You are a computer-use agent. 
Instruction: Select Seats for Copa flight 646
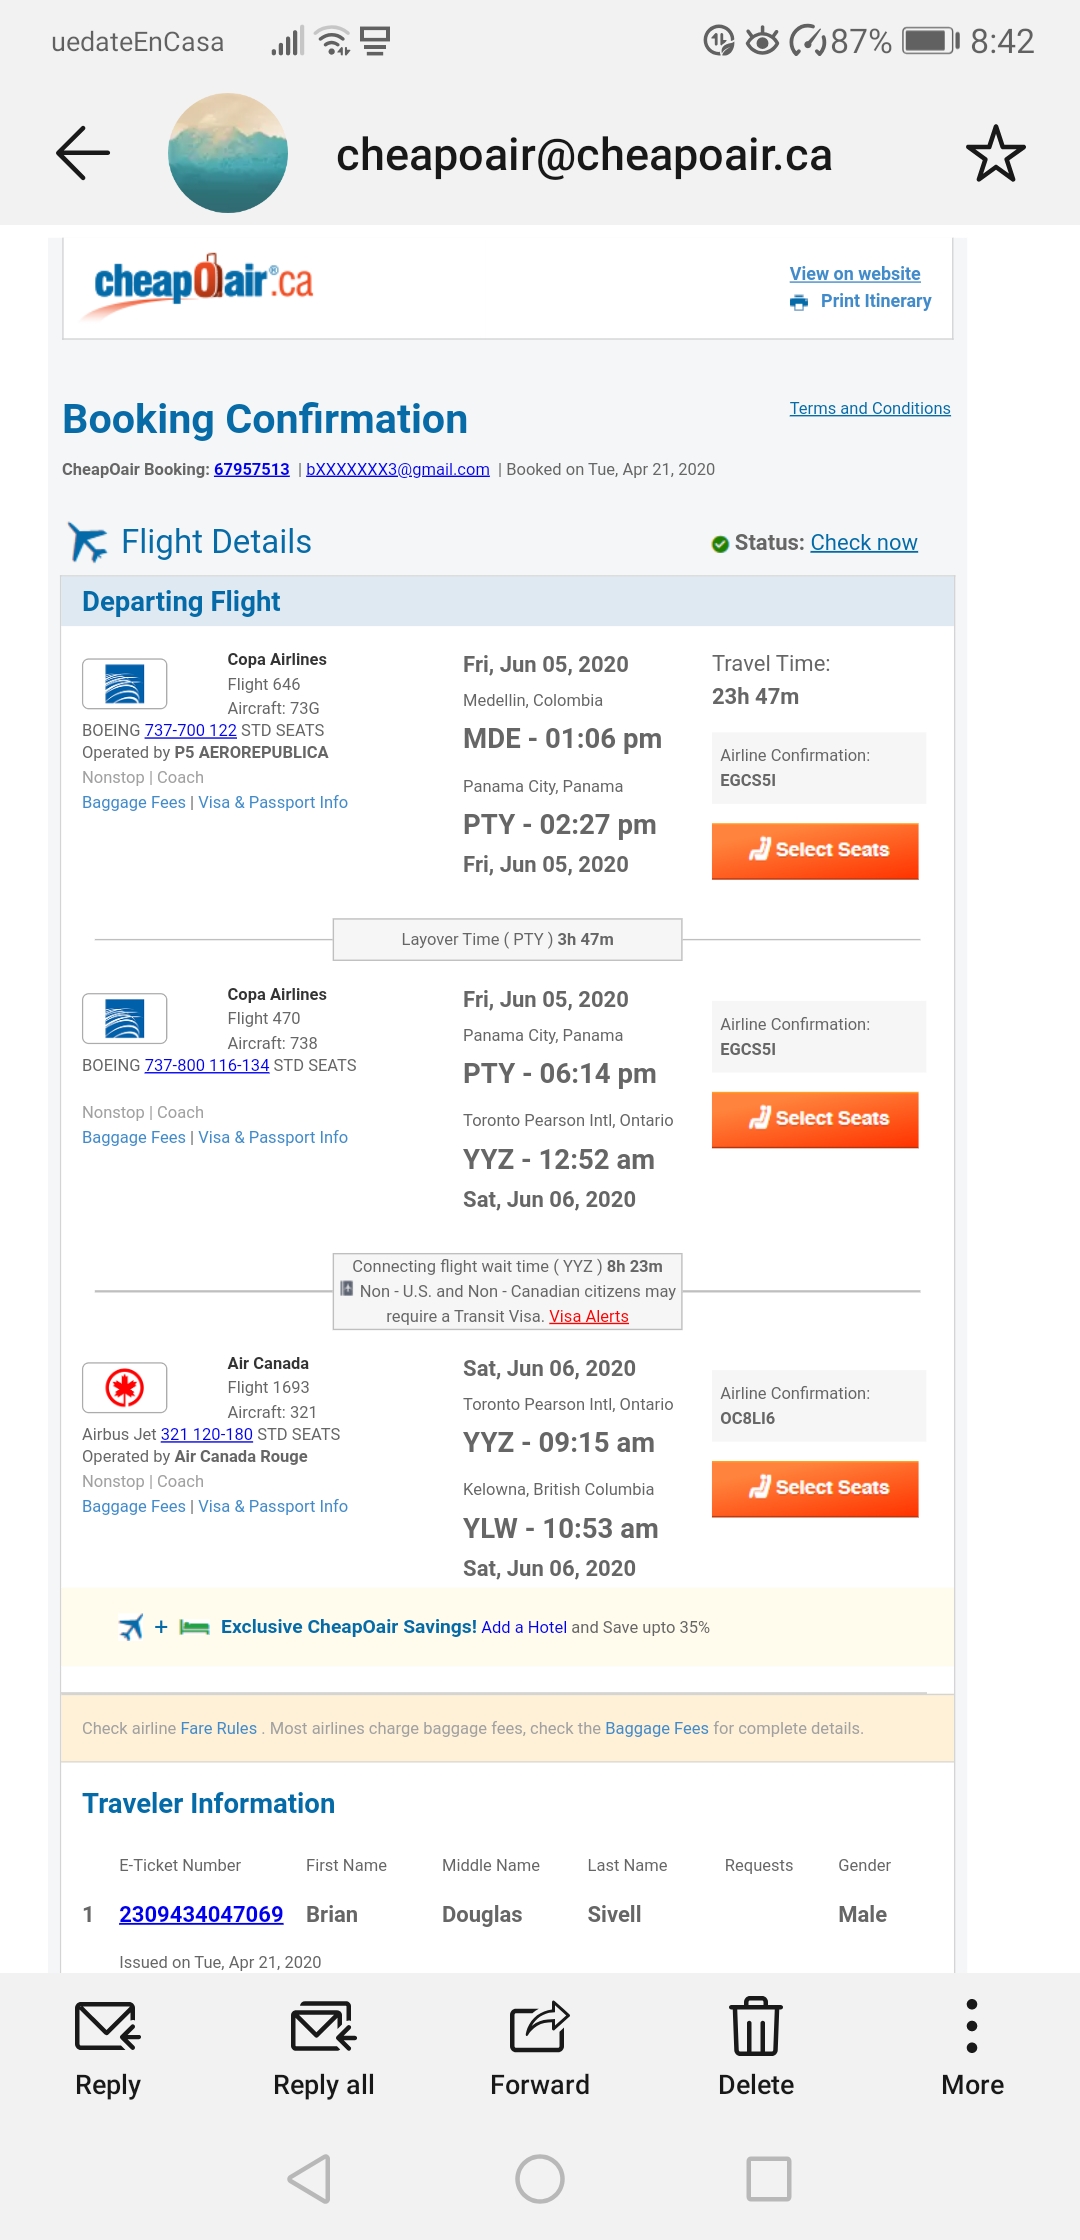click(814, 850)
